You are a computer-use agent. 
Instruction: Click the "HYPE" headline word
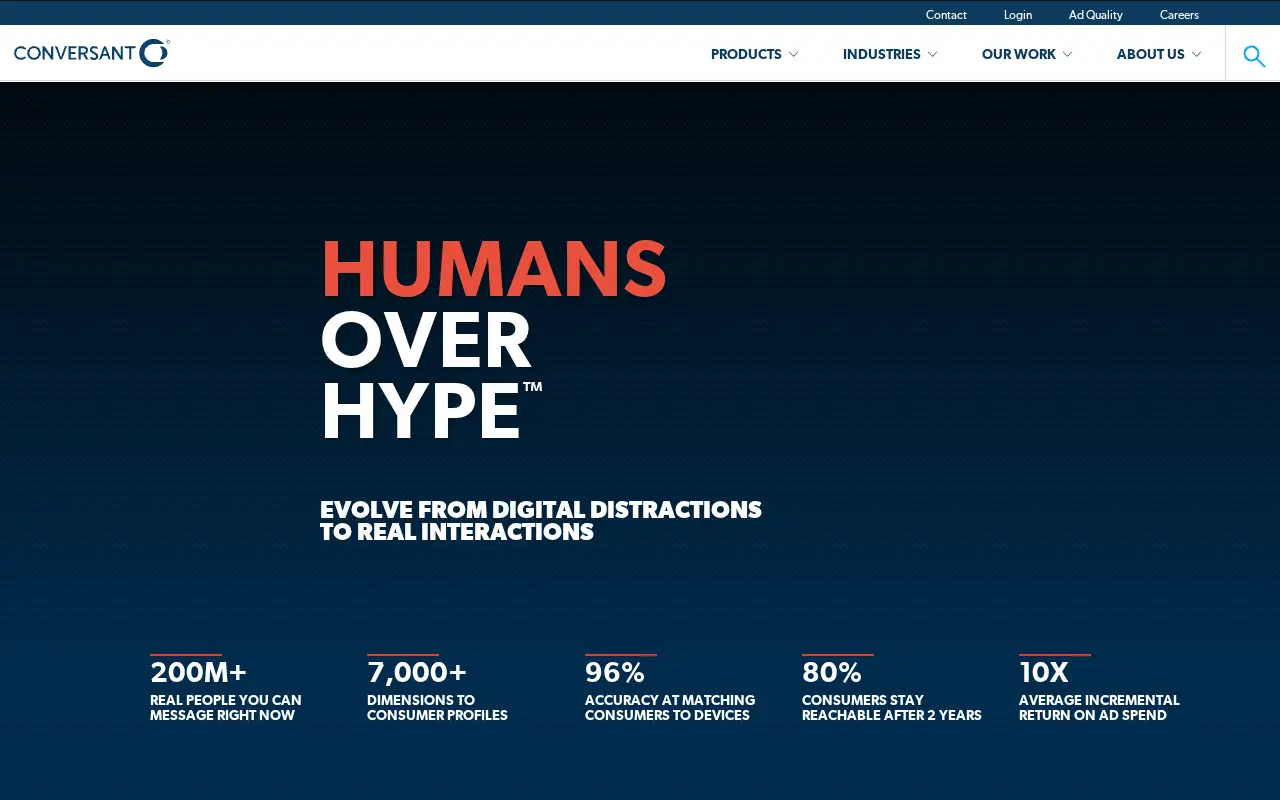click(x=421, y=411)
